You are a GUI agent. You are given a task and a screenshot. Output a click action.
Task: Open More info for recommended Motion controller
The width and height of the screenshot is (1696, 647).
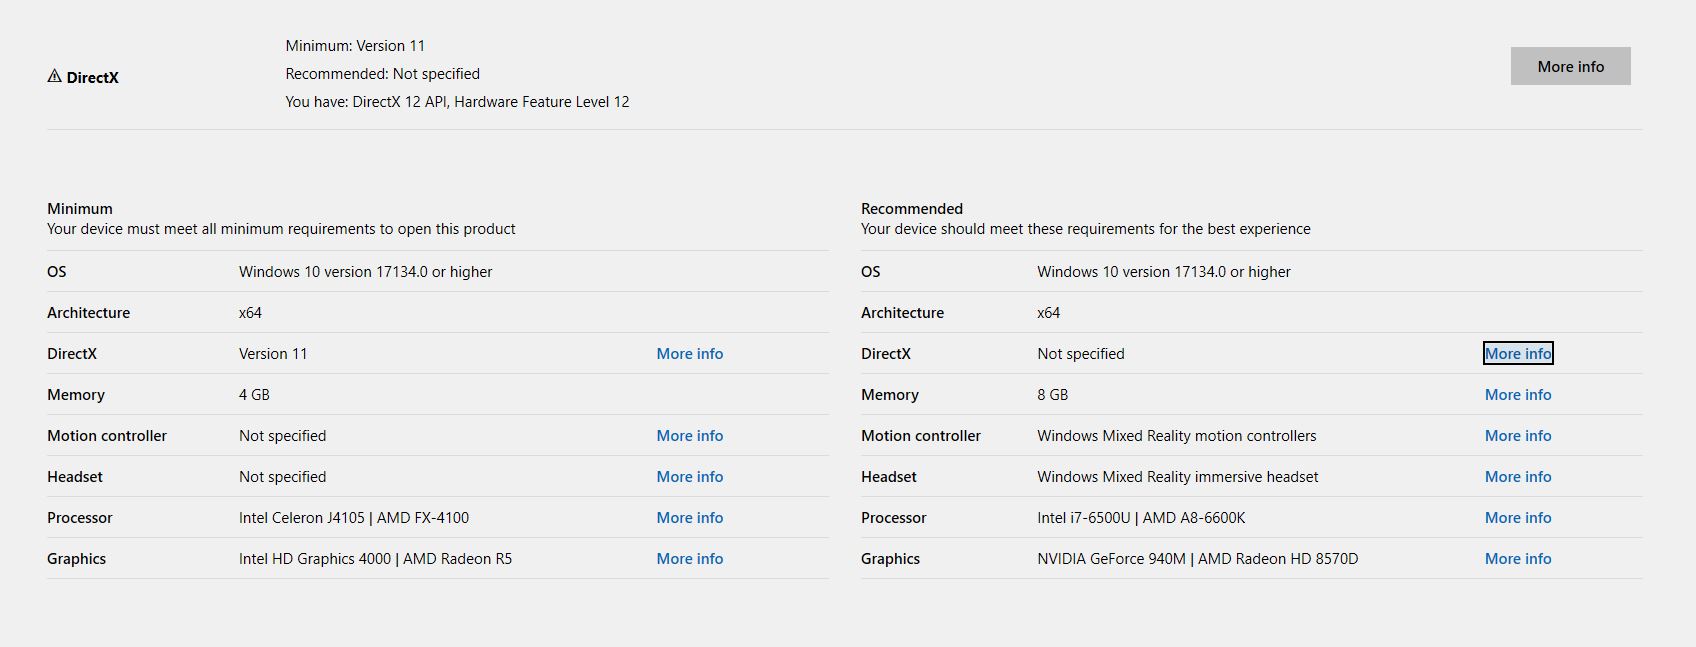[x=1517, y=436]
